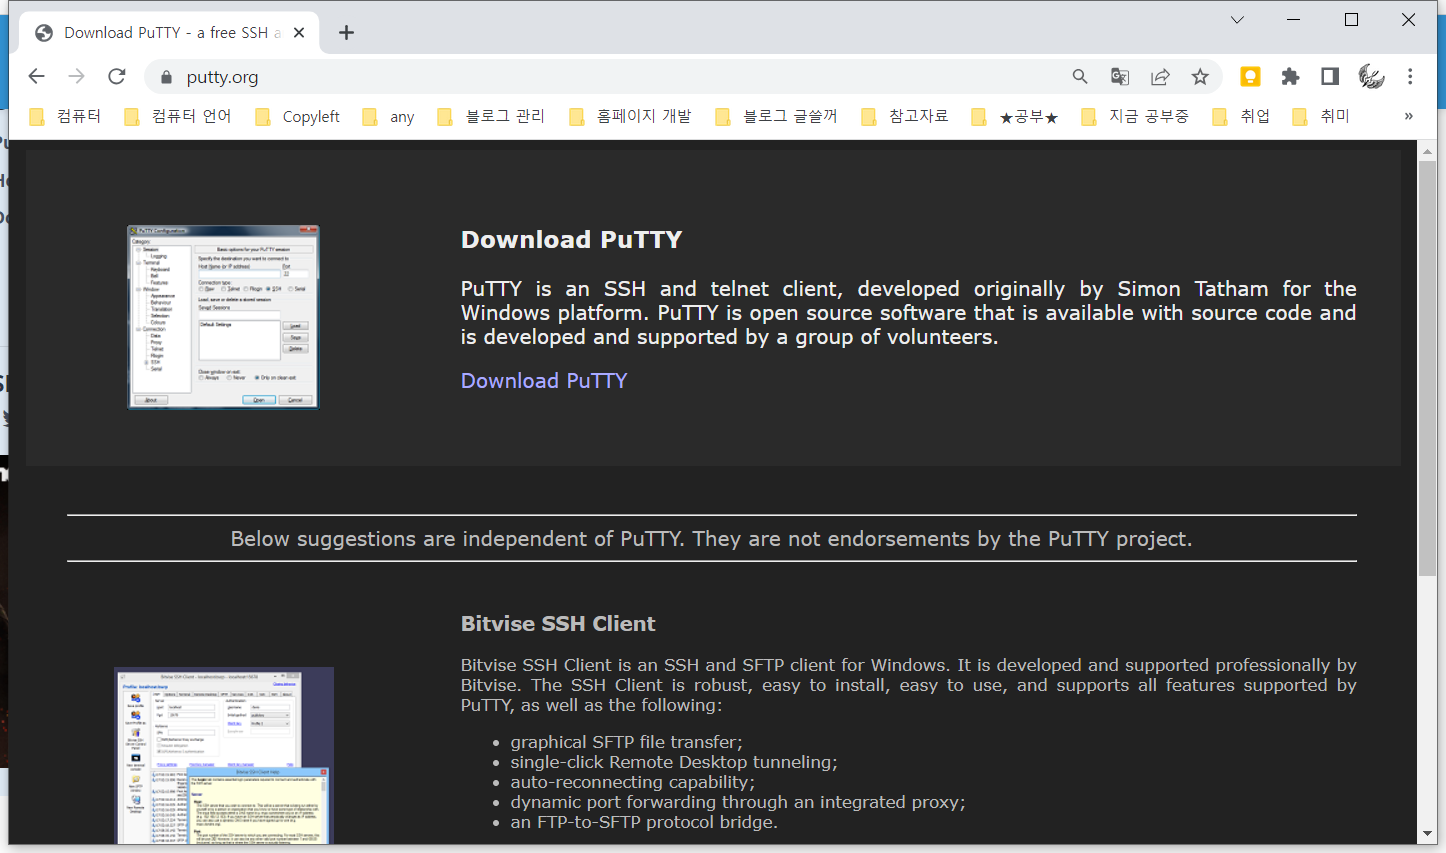Open the 컴퓨터 언어 bookmark folder
The height and width of the screenshot is (853, 1446).
pyautogui.click(x=178, y=116)
